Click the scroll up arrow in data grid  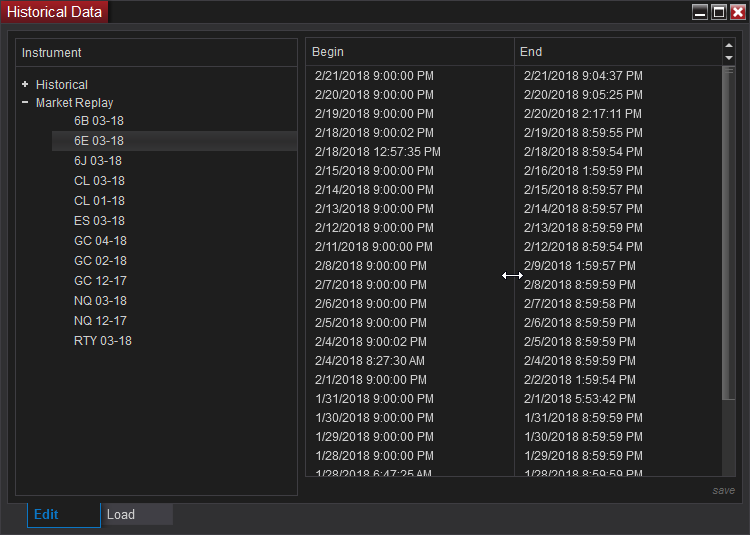728,45
